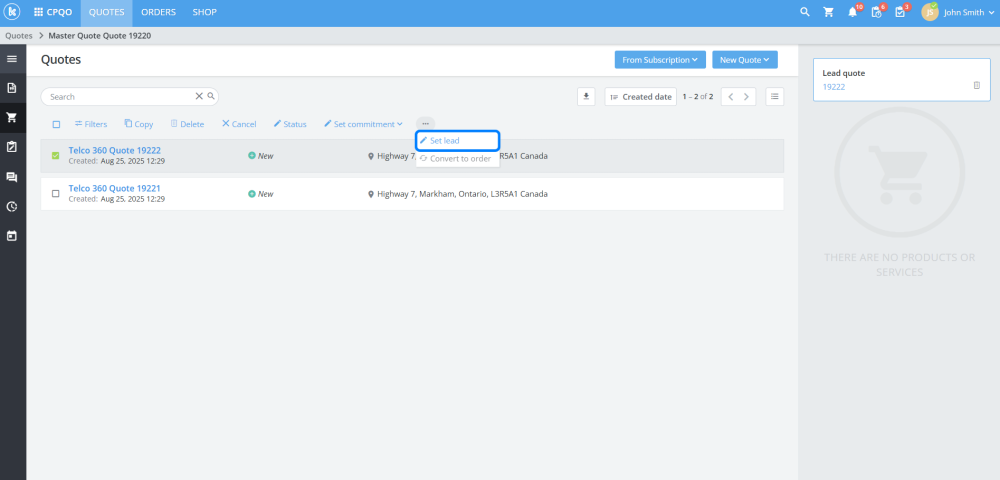This screenshot has height=480, width=1000.
Task: Click location pin of Quote 19221 address
Action: click(x=371, y=194)
